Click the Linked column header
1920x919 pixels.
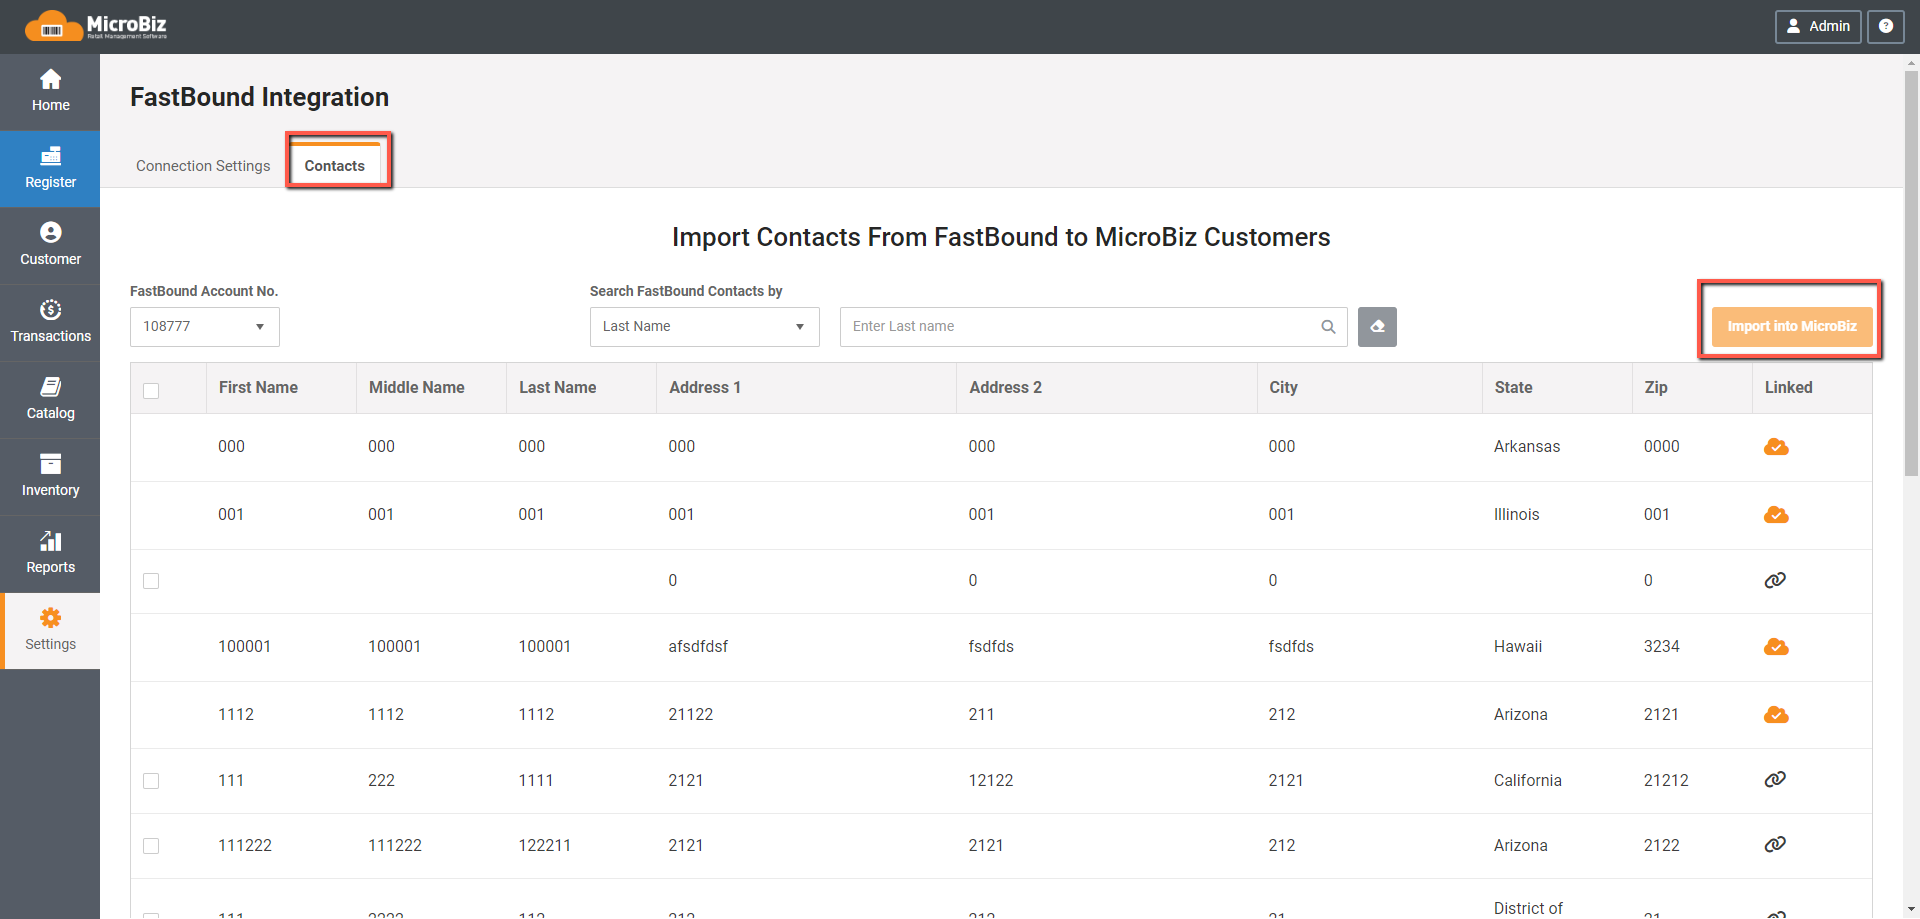[x=1789, y=388]
